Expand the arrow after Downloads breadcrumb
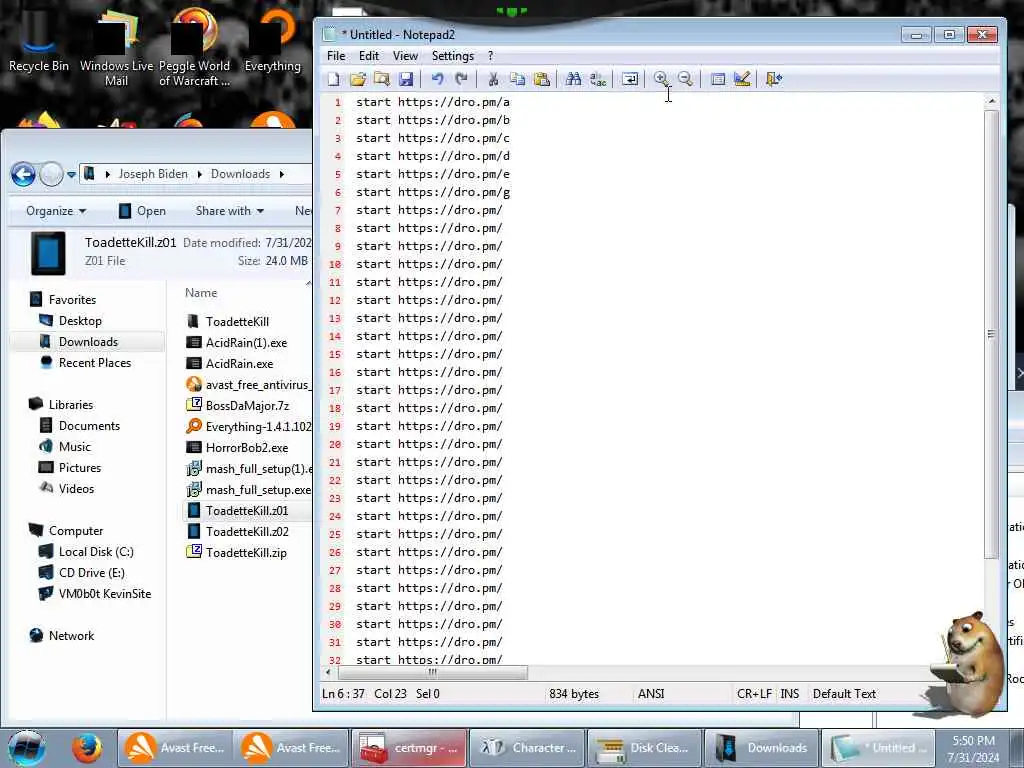This screenshot has width=1024, height=768. [281, 174]
